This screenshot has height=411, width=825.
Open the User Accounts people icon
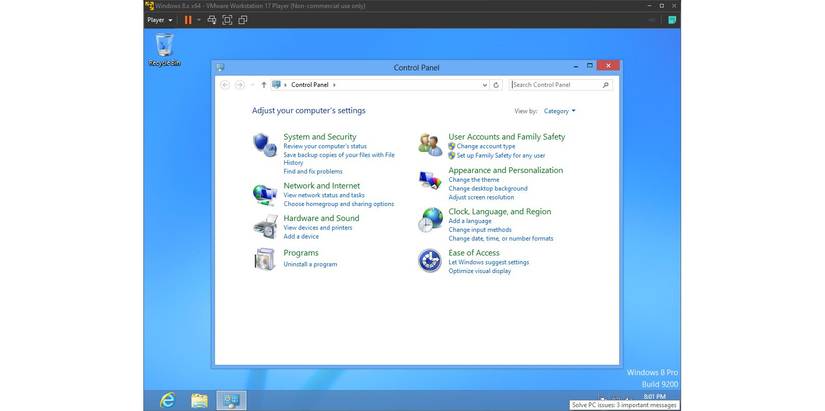pyautogui.click(x=430, y=145)
